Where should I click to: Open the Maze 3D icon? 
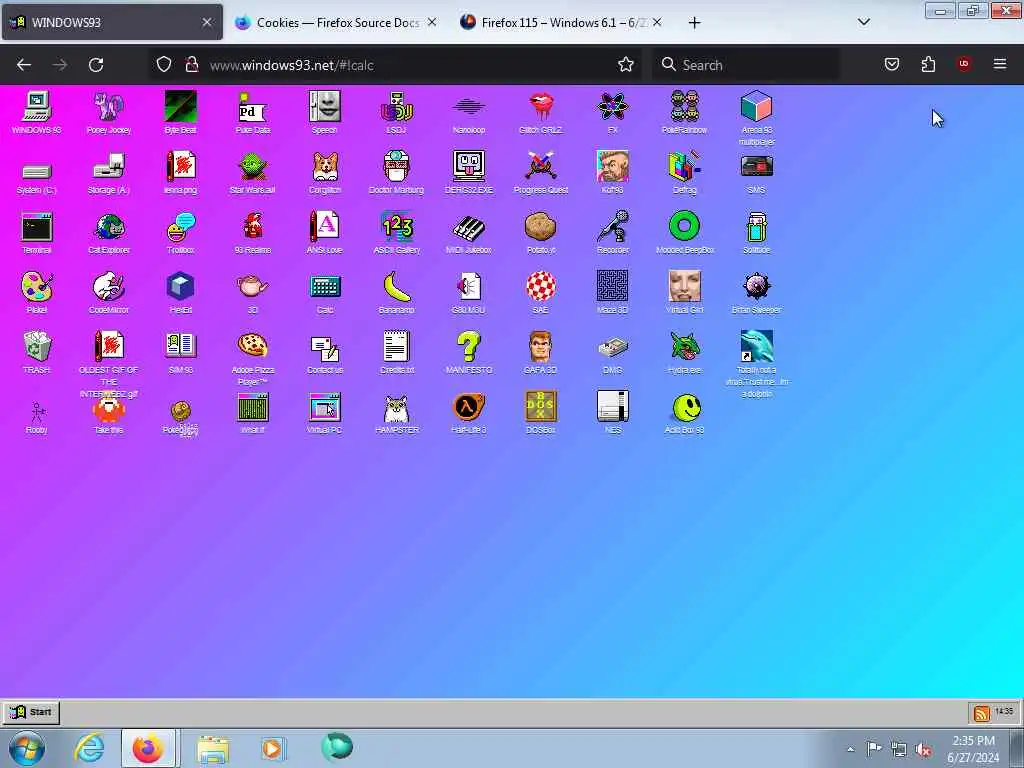(613, 287)
